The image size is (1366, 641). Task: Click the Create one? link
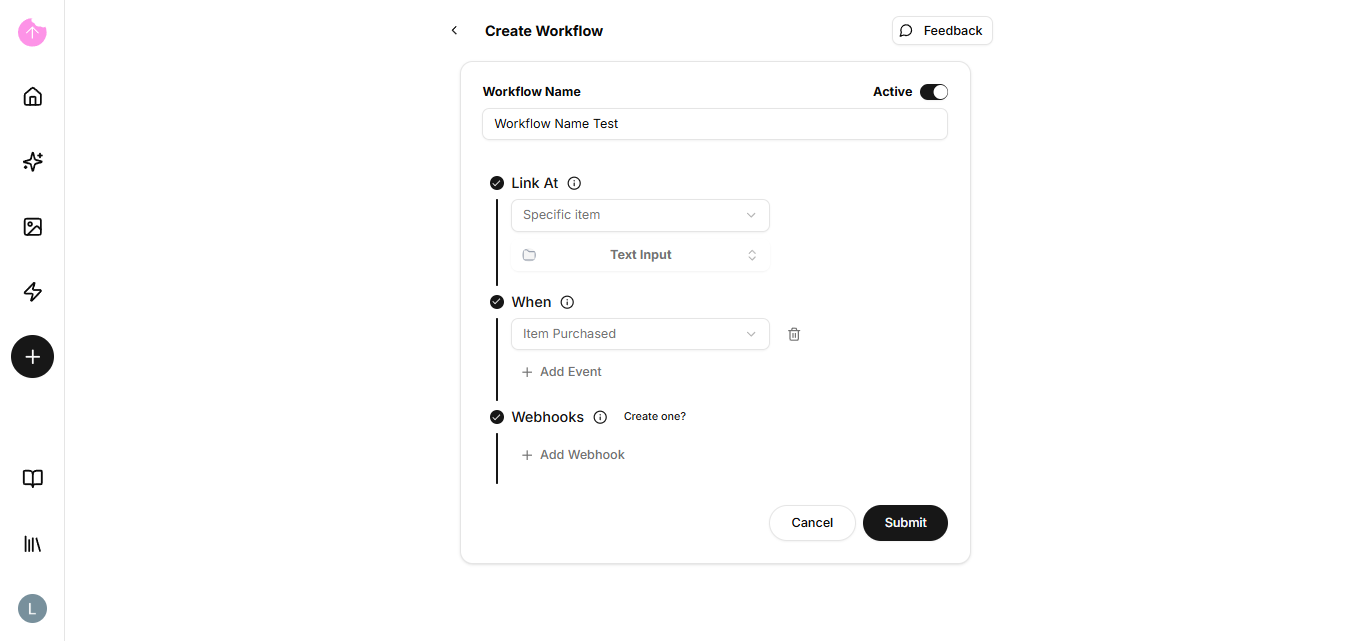click(x=655, y=416)
